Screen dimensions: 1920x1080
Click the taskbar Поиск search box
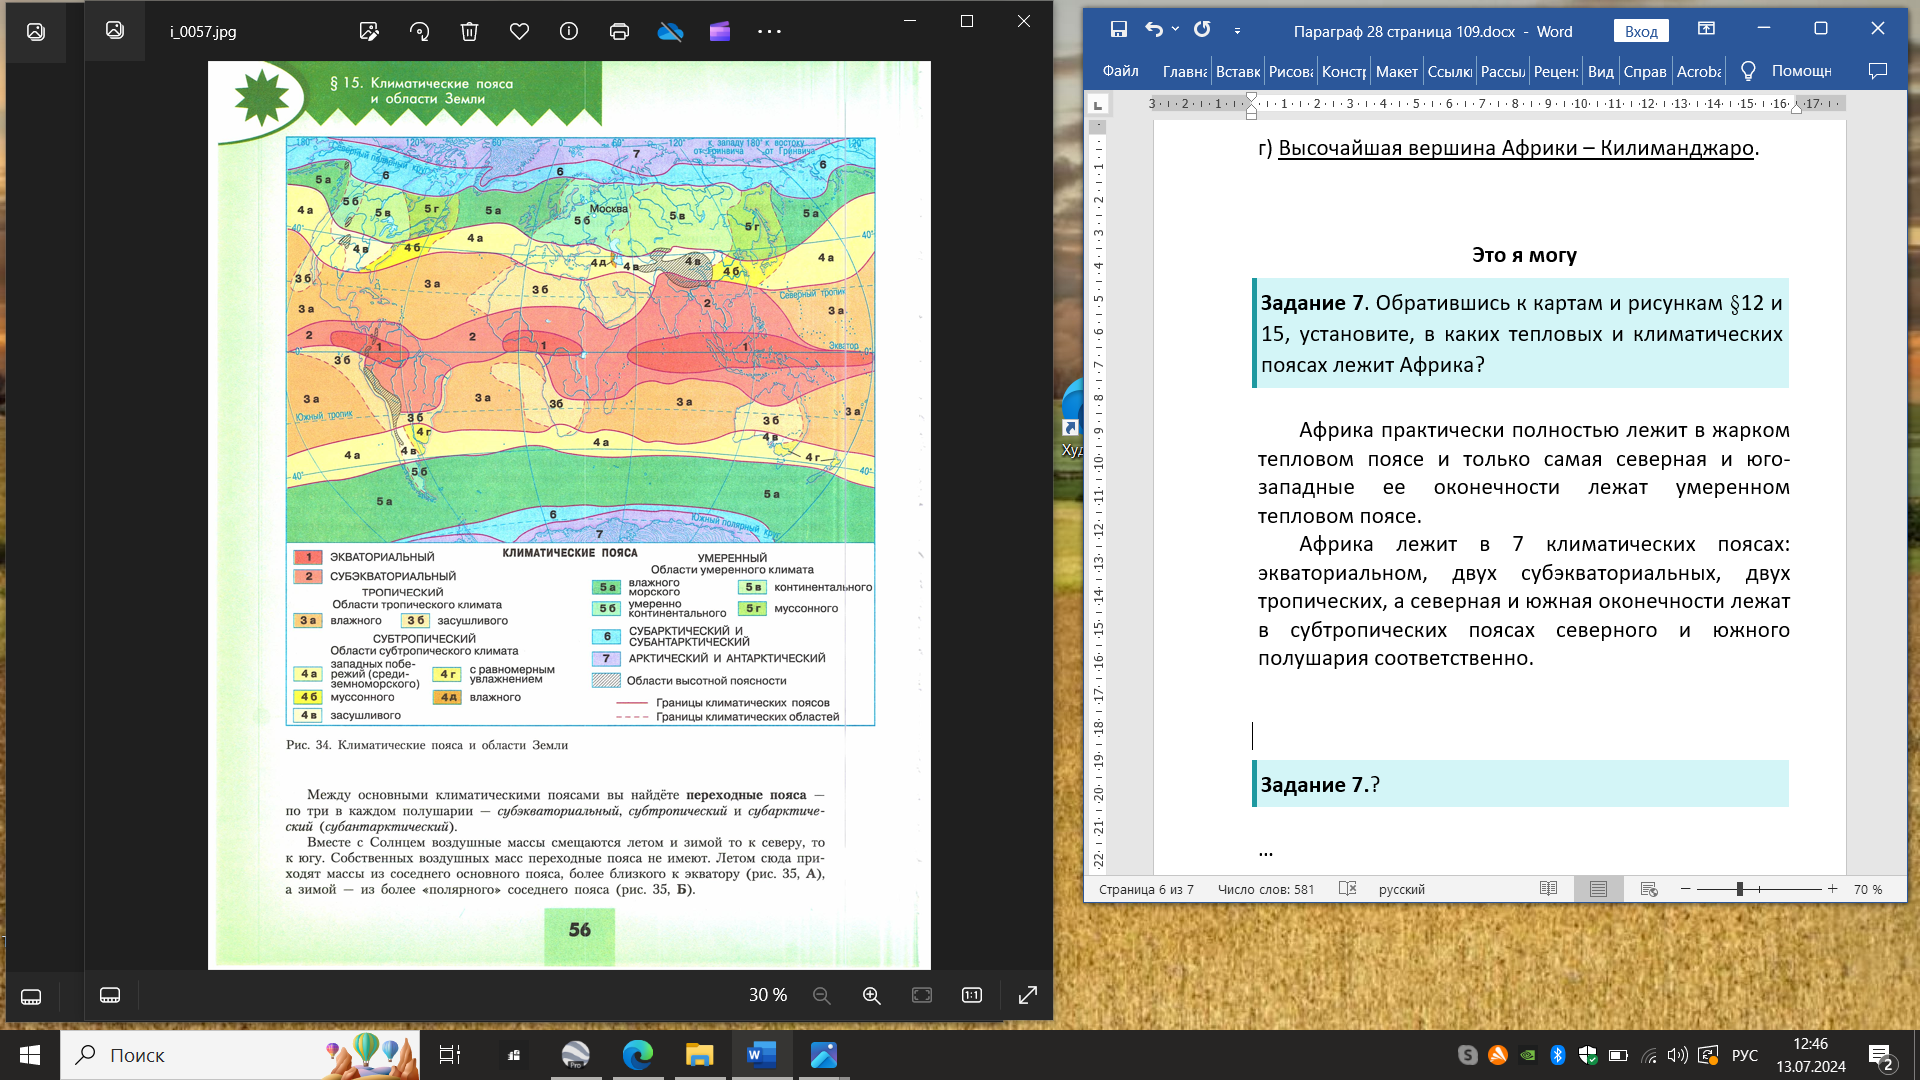[x=240, y=1055]
